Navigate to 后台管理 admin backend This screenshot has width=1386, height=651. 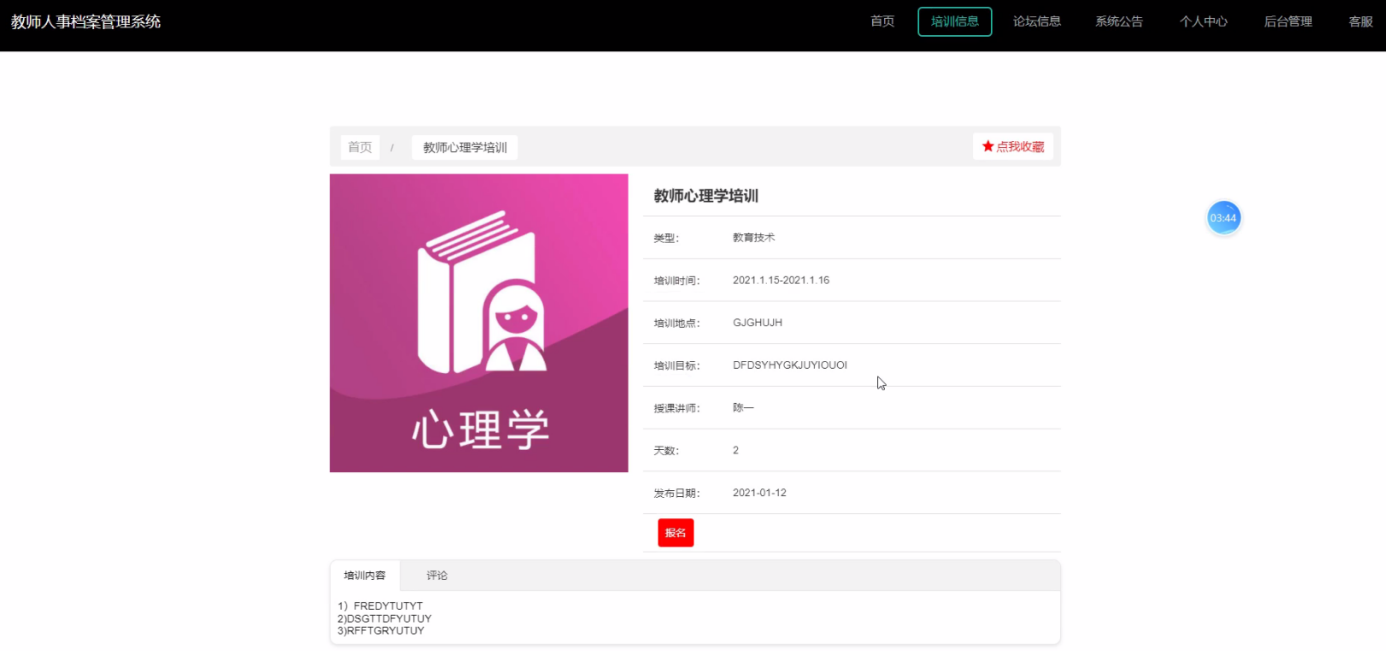(x=1287, y=22)
